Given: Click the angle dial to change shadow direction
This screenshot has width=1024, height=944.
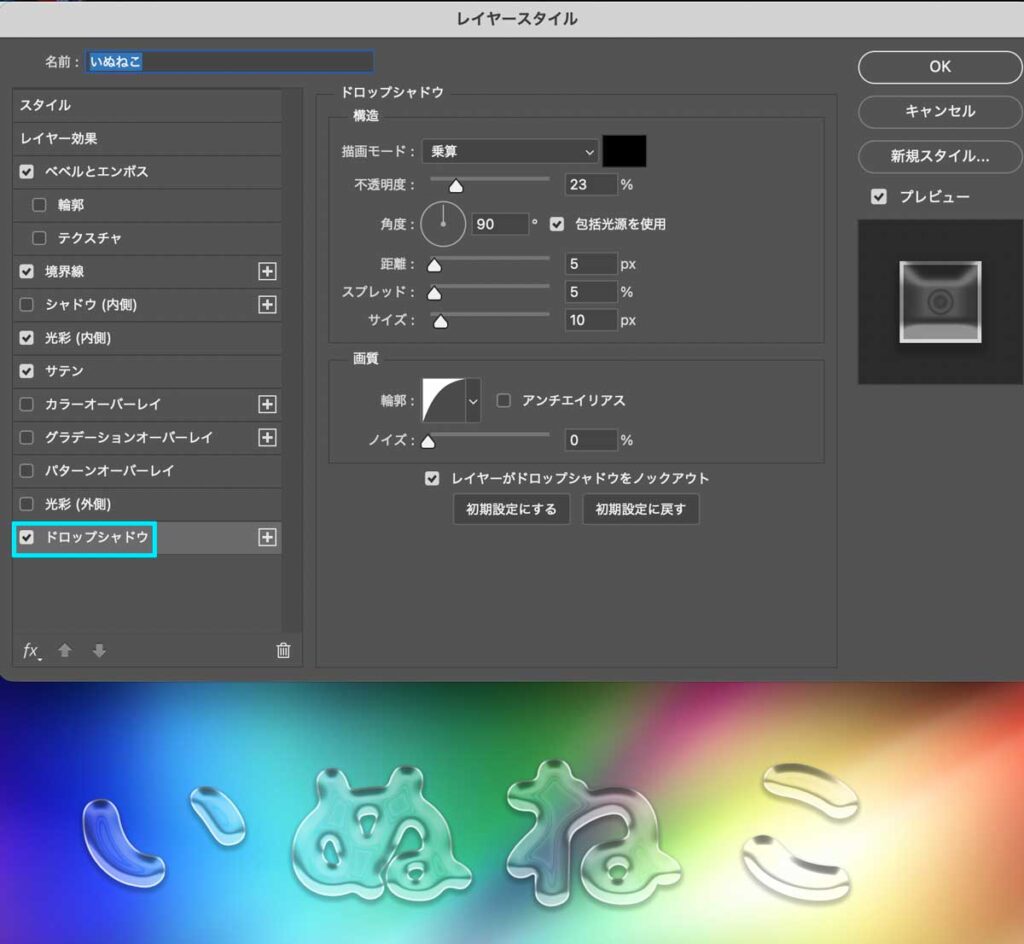Looking at the screenshot, I should [x=443, y=223].
